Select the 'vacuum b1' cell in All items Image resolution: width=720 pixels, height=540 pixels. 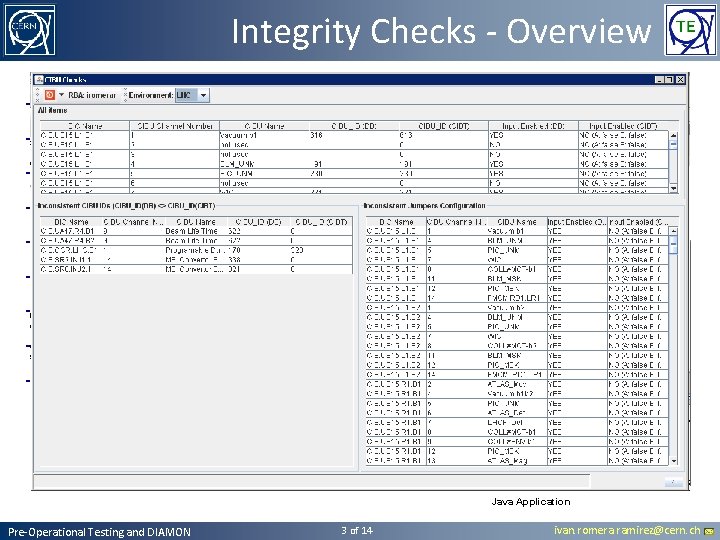point(264,135)
